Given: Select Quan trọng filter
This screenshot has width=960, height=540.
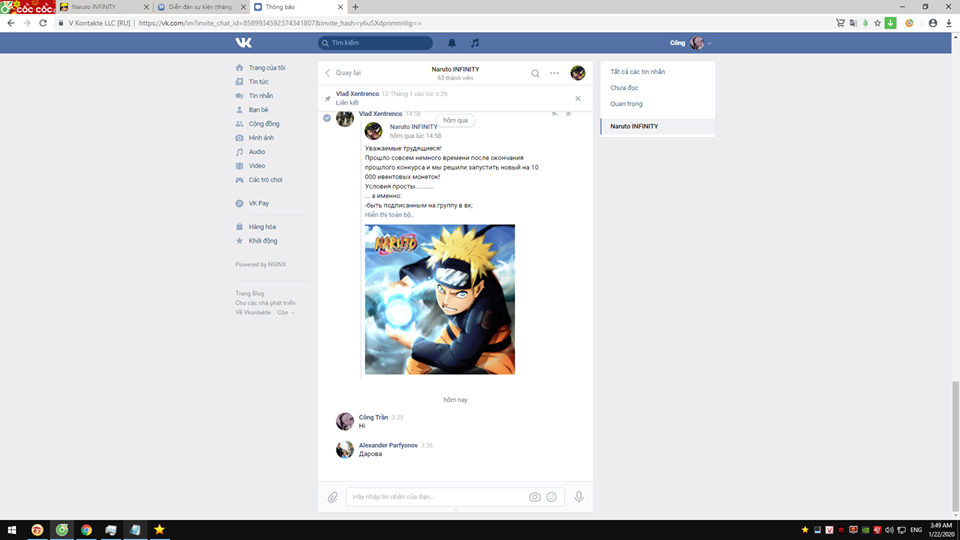Looking at the screenshot, I should [626, 103].
